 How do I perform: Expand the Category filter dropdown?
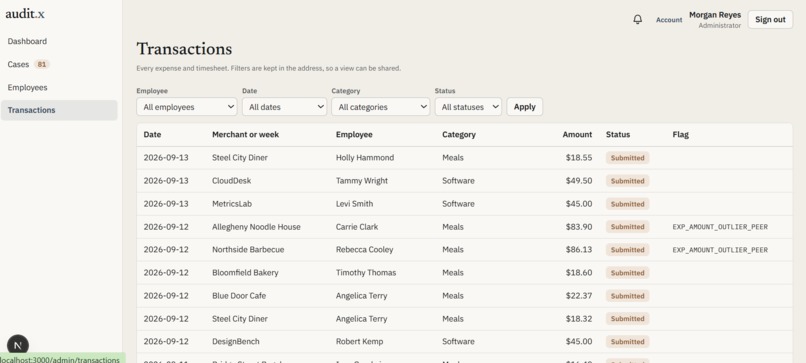click(380, 107)
